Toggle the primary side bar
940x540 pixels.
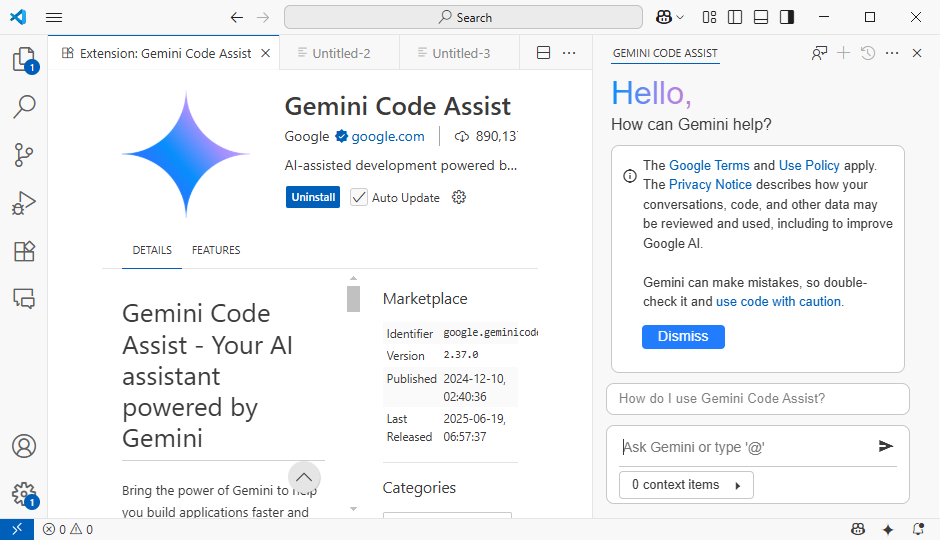click(735, 17)
